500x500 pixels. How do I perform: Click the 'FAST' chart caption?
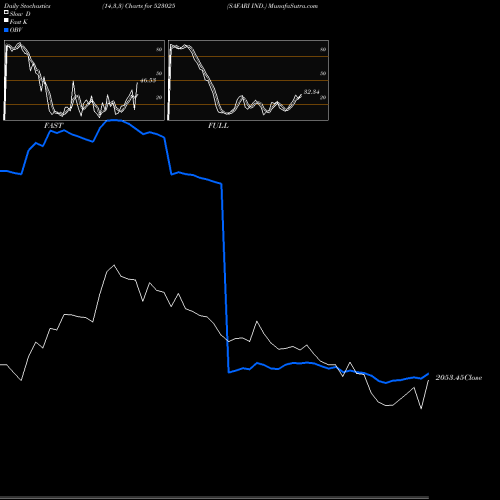tap(54, 126)
